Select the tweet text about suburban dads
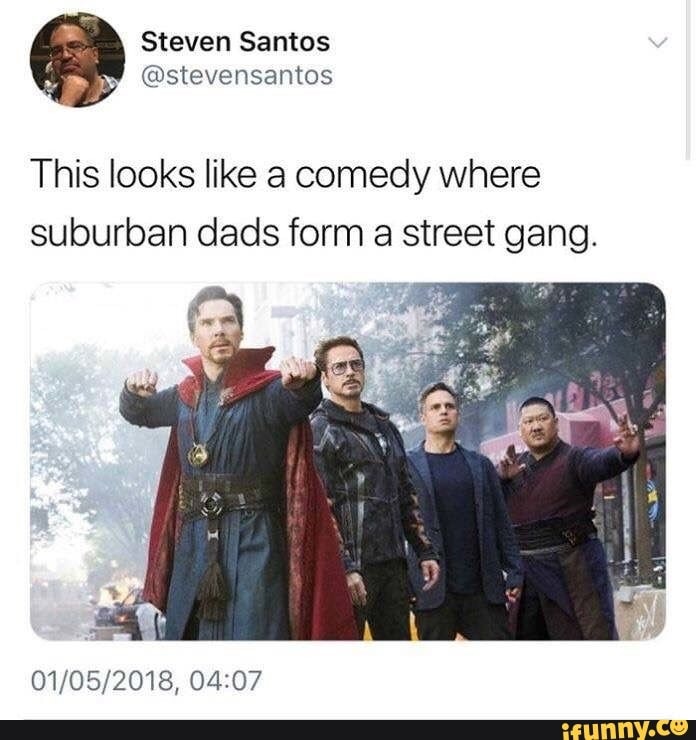Image resolution: width=696 pixels, height=740 pixels. click(313, 204)
